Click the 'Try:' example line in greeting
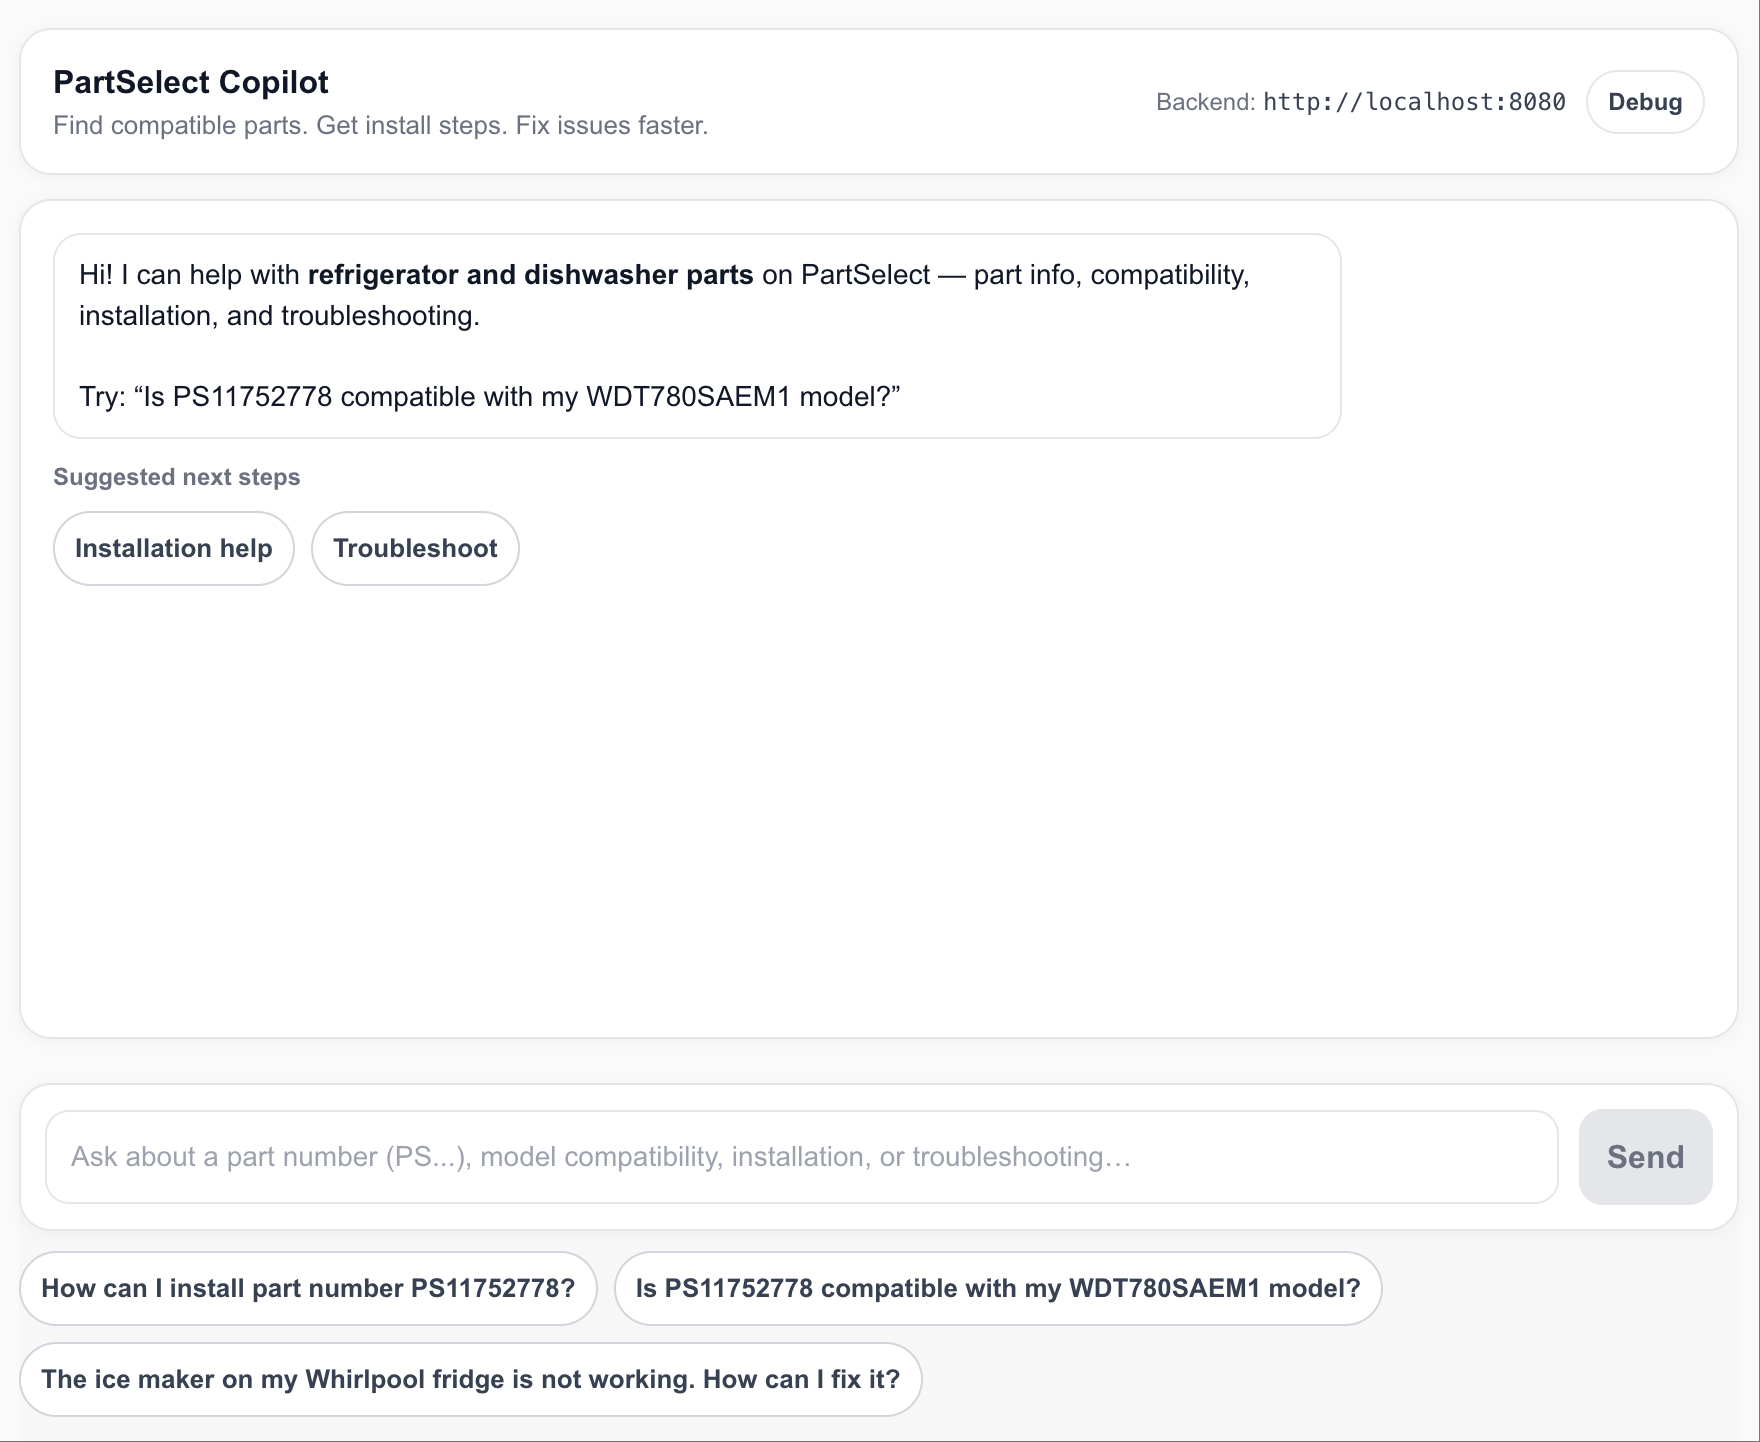 [489, 397]
